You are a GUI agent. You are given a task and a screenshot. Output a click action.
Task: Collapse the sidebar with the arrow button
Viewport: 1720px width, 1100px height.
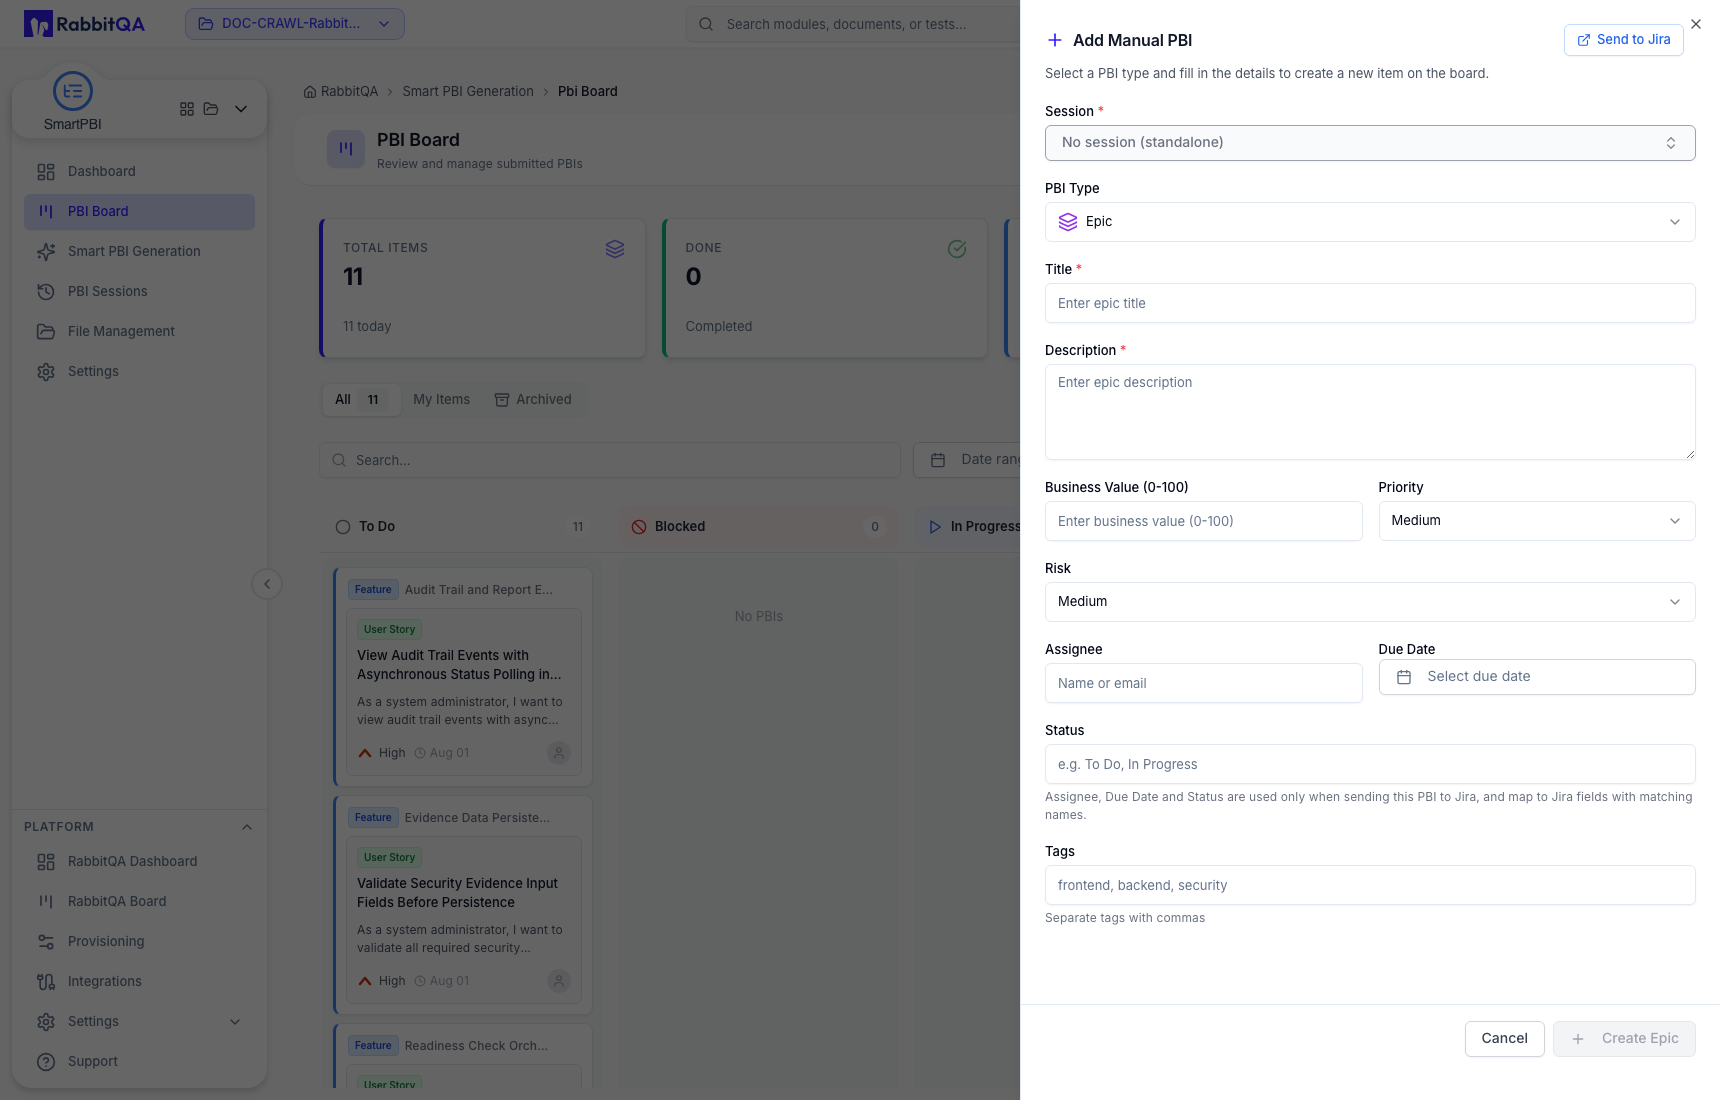pos(267,584)
